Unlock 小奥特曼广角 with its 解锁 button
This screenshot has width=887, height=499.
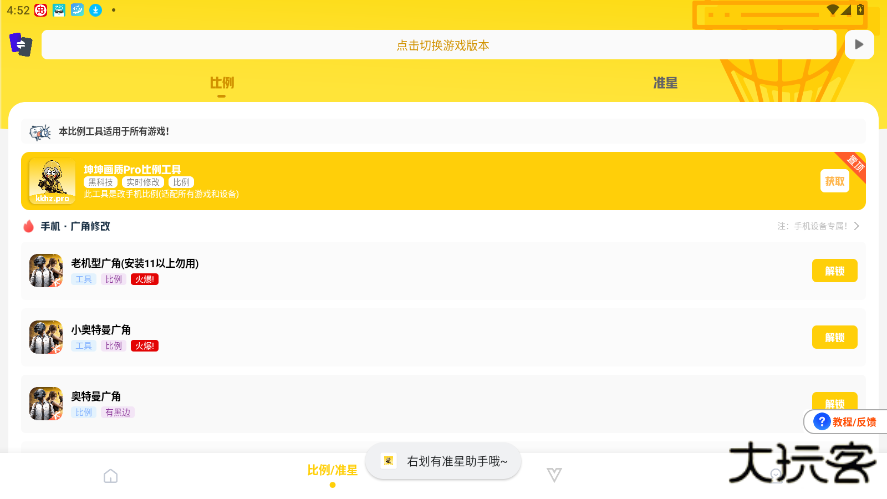pos(834,338)
